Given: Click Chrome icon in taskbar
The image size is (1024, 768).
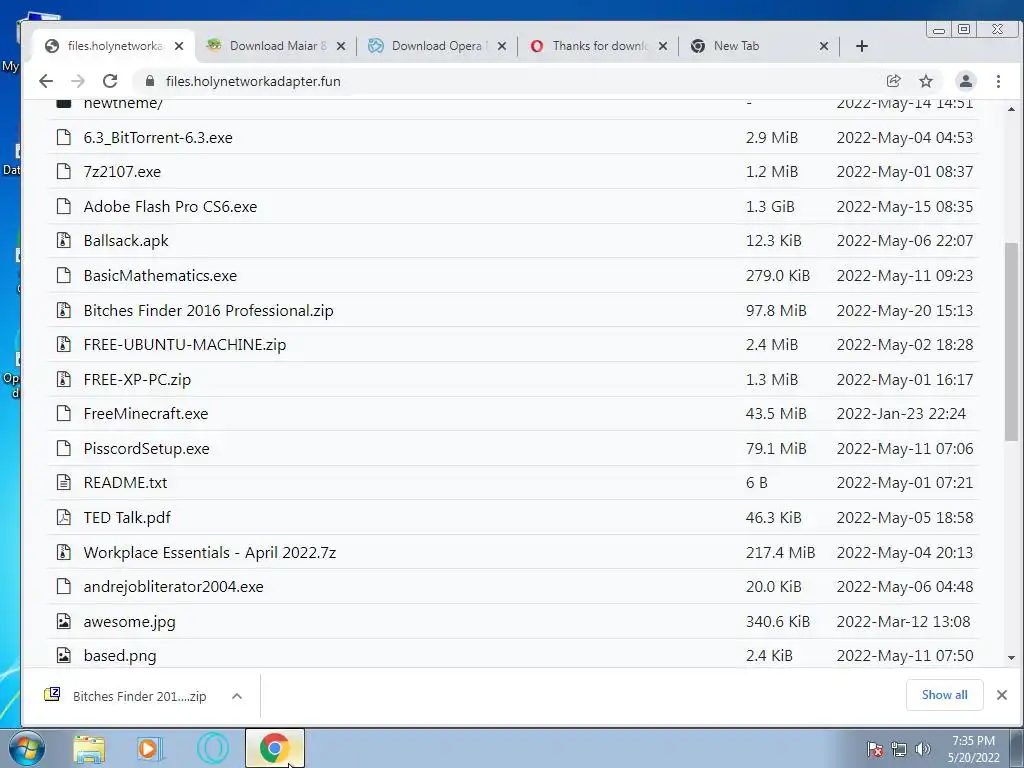Looking at the screenshot, I should coord(275,748).
